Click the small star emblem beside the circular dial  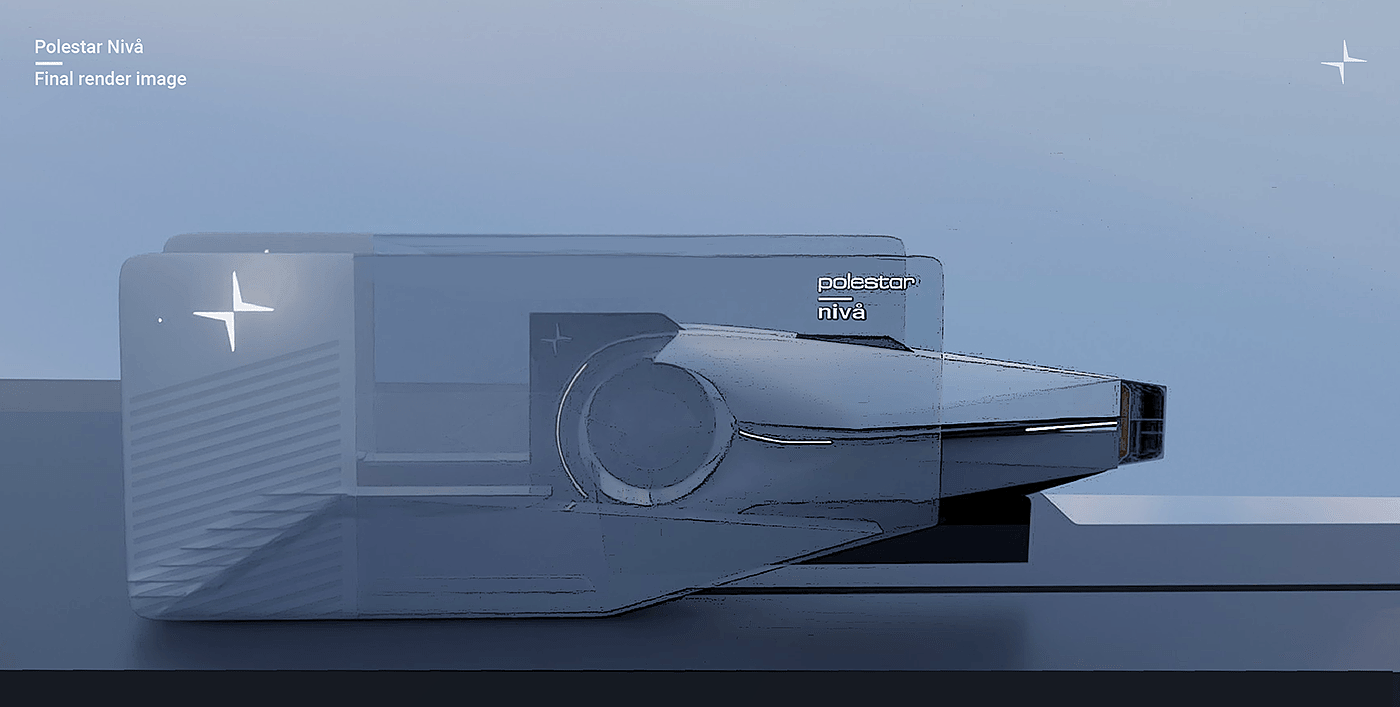coord(556,341)
